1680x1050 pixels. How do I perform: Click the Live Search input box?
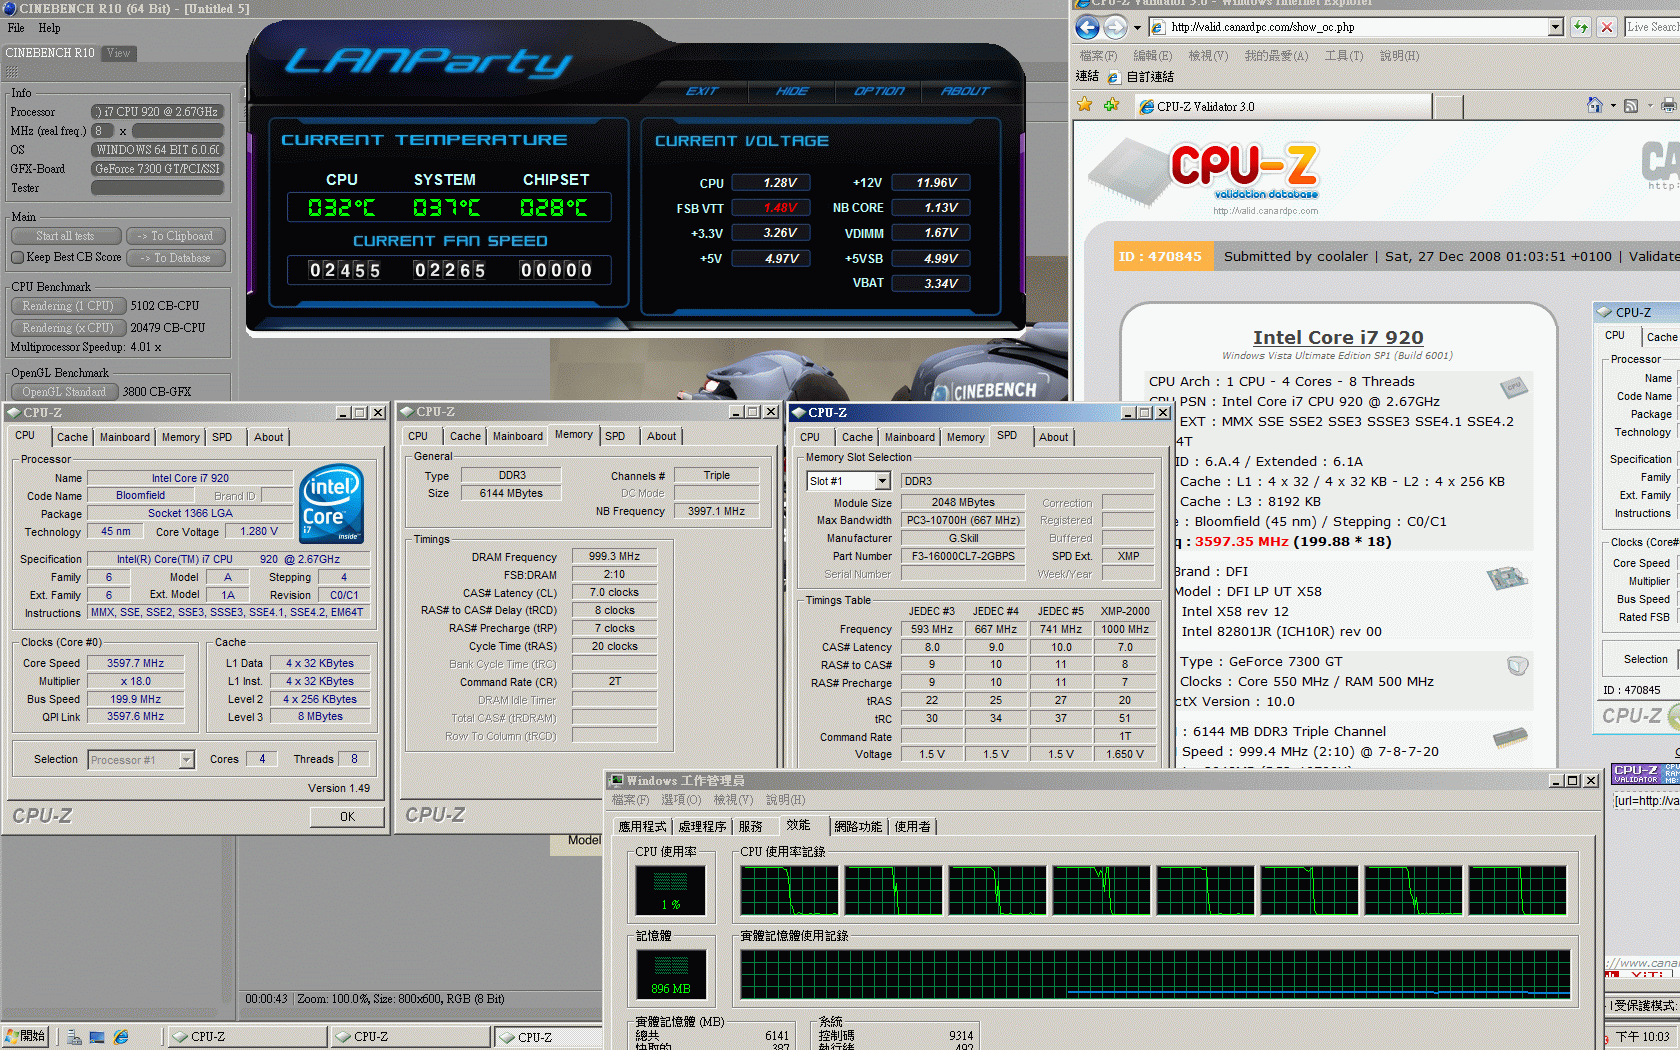tap(1652, 27)
